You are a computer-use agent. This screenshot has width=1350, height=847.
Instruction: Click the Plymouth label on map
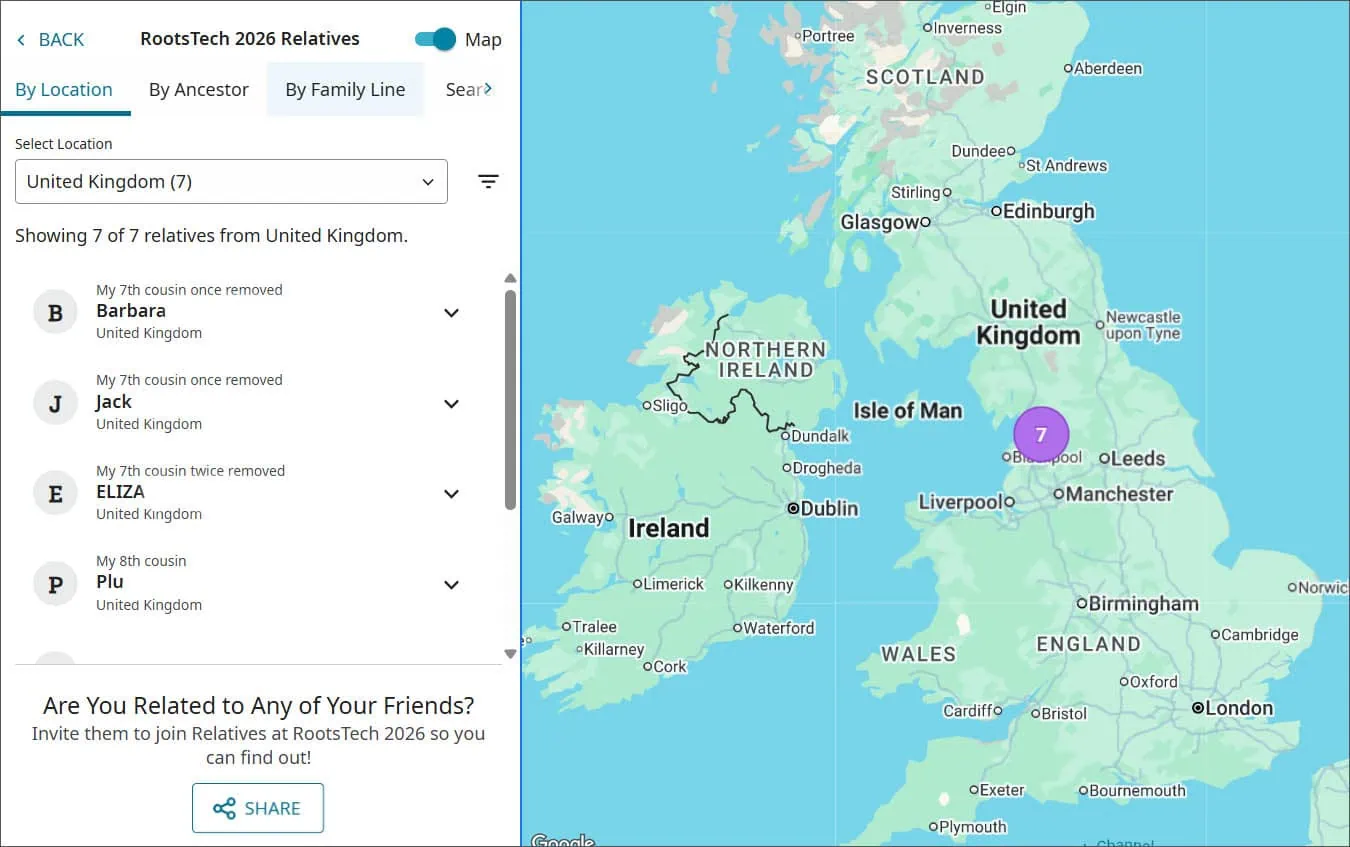[973, 827]
